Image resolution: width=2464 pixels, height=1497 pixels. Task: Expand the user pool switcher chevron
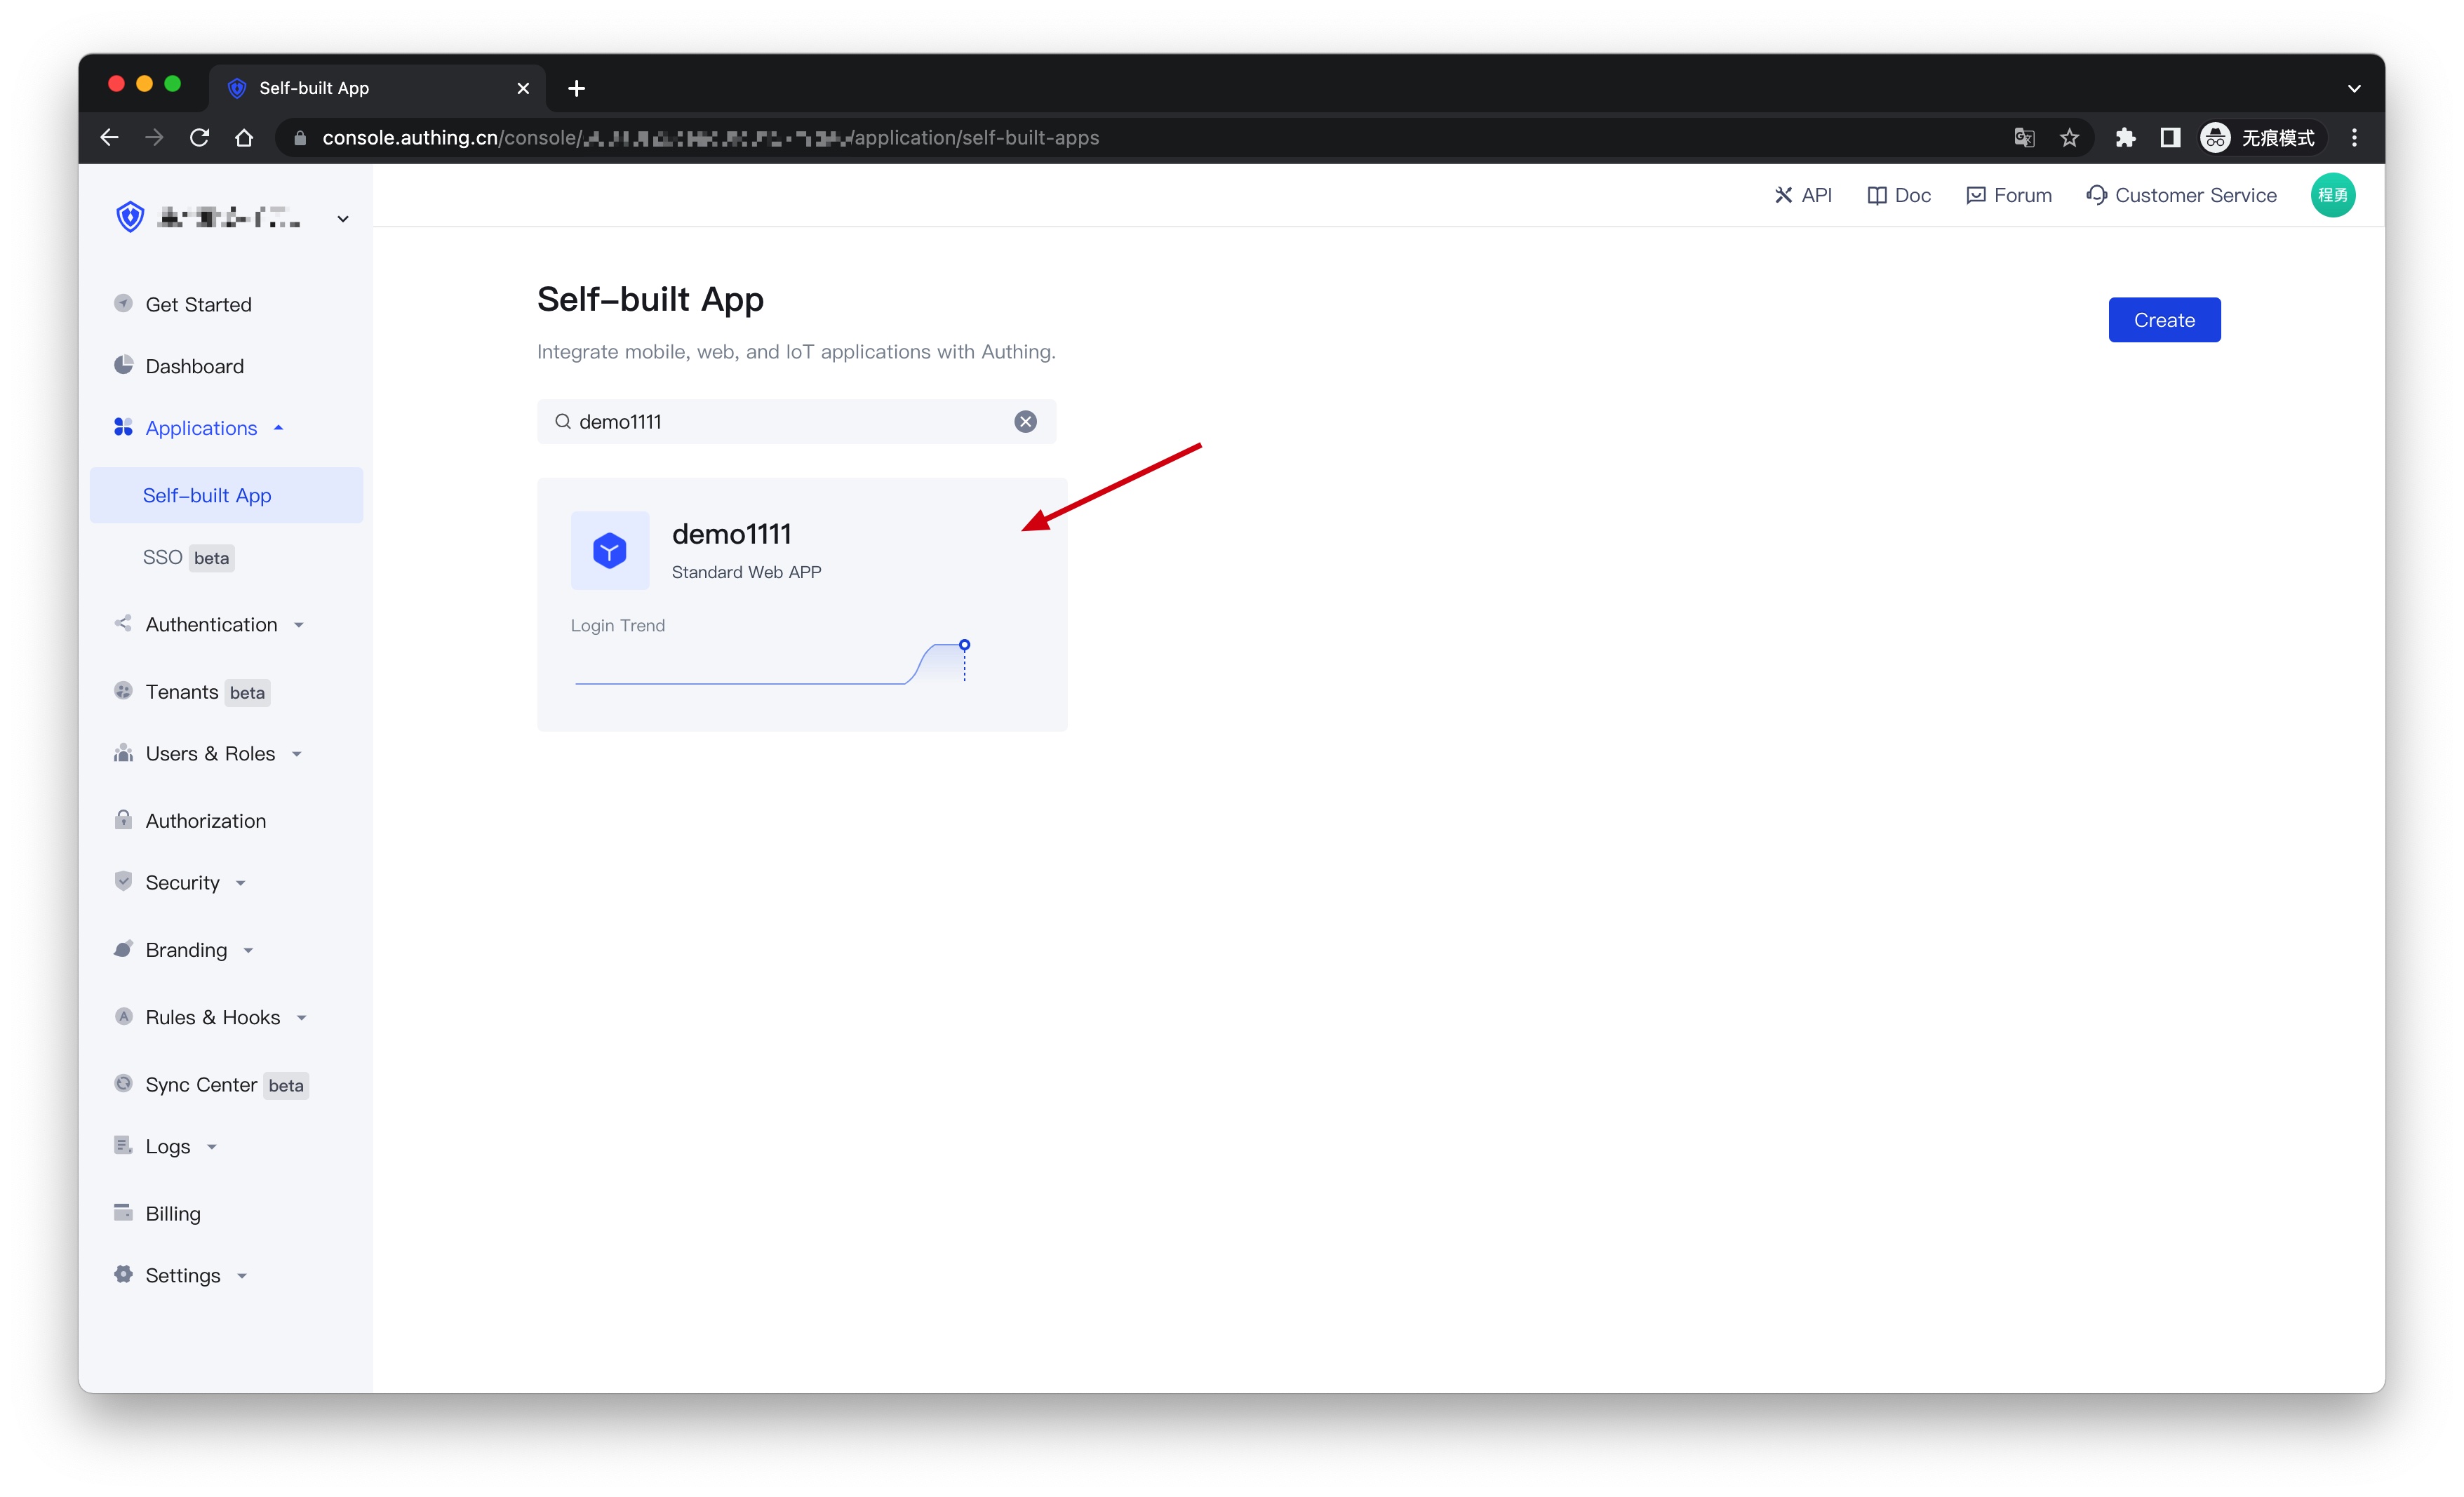pos(343,218)
